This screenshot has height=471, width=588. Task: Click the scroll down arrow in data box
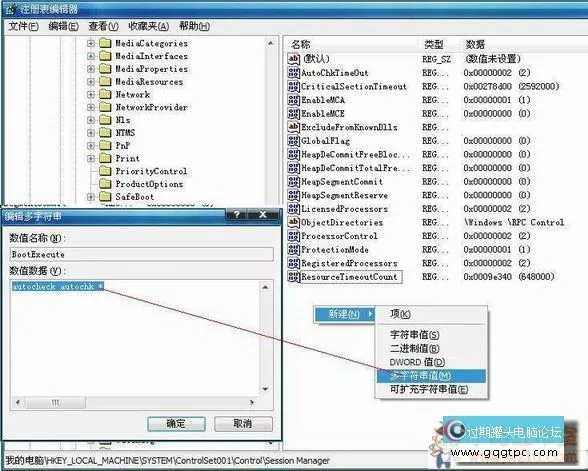coord(266,389)
